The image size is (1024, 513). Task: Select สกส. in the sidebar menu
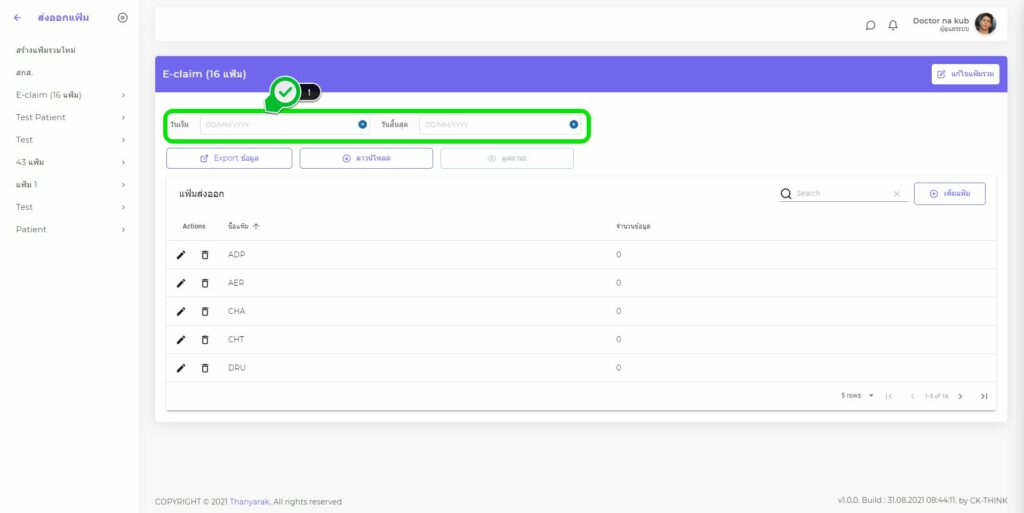click(24, 73)
